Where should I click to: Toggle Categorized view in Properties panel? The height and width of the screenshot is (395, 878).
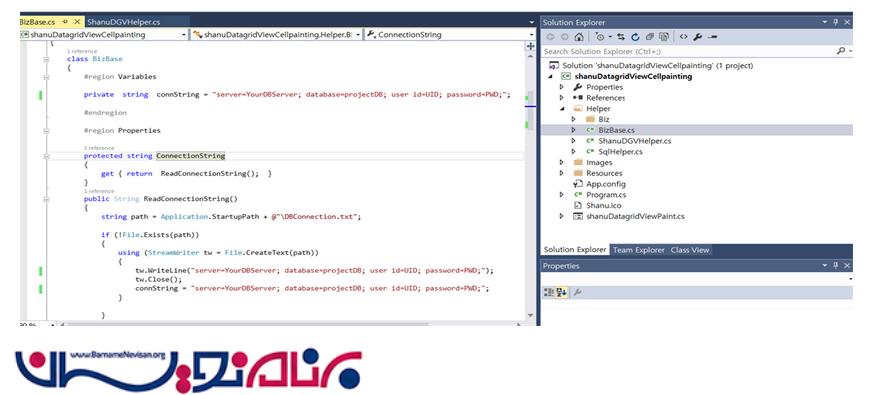tap(549, 292)
